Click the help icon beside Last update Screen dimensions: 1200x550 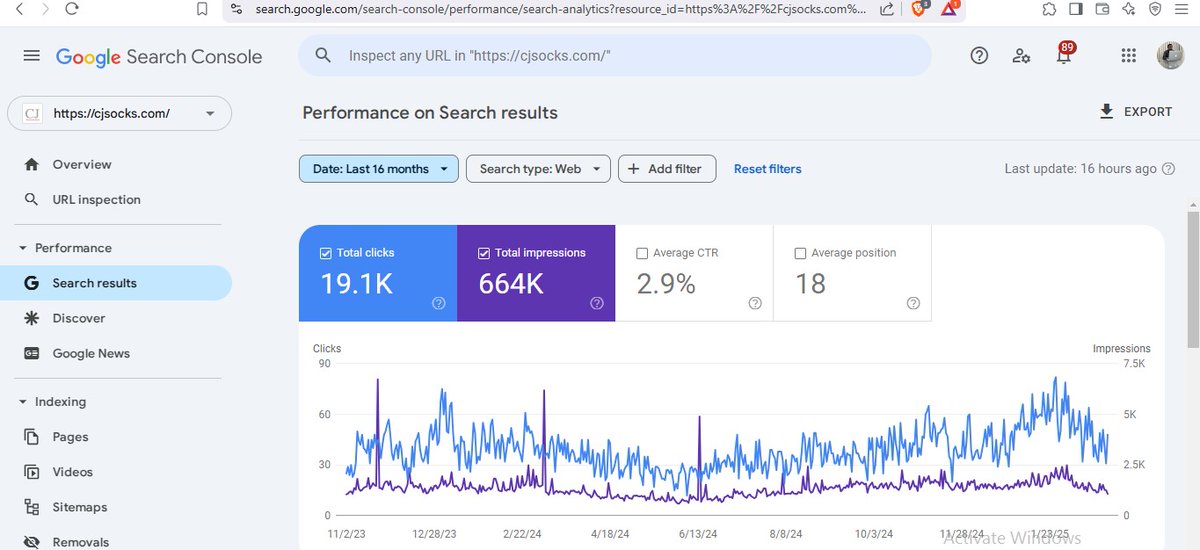point(1168,169)
